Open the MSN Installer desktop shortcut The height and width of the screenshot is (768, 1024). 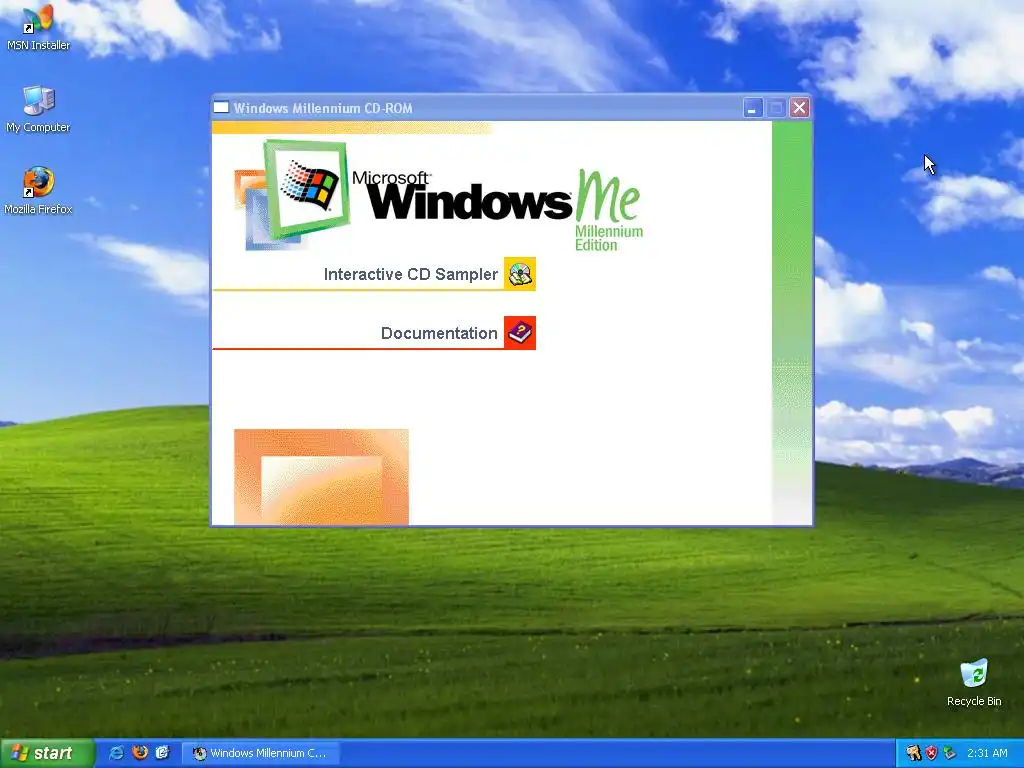pyautogui.click(x=38, y=27)
